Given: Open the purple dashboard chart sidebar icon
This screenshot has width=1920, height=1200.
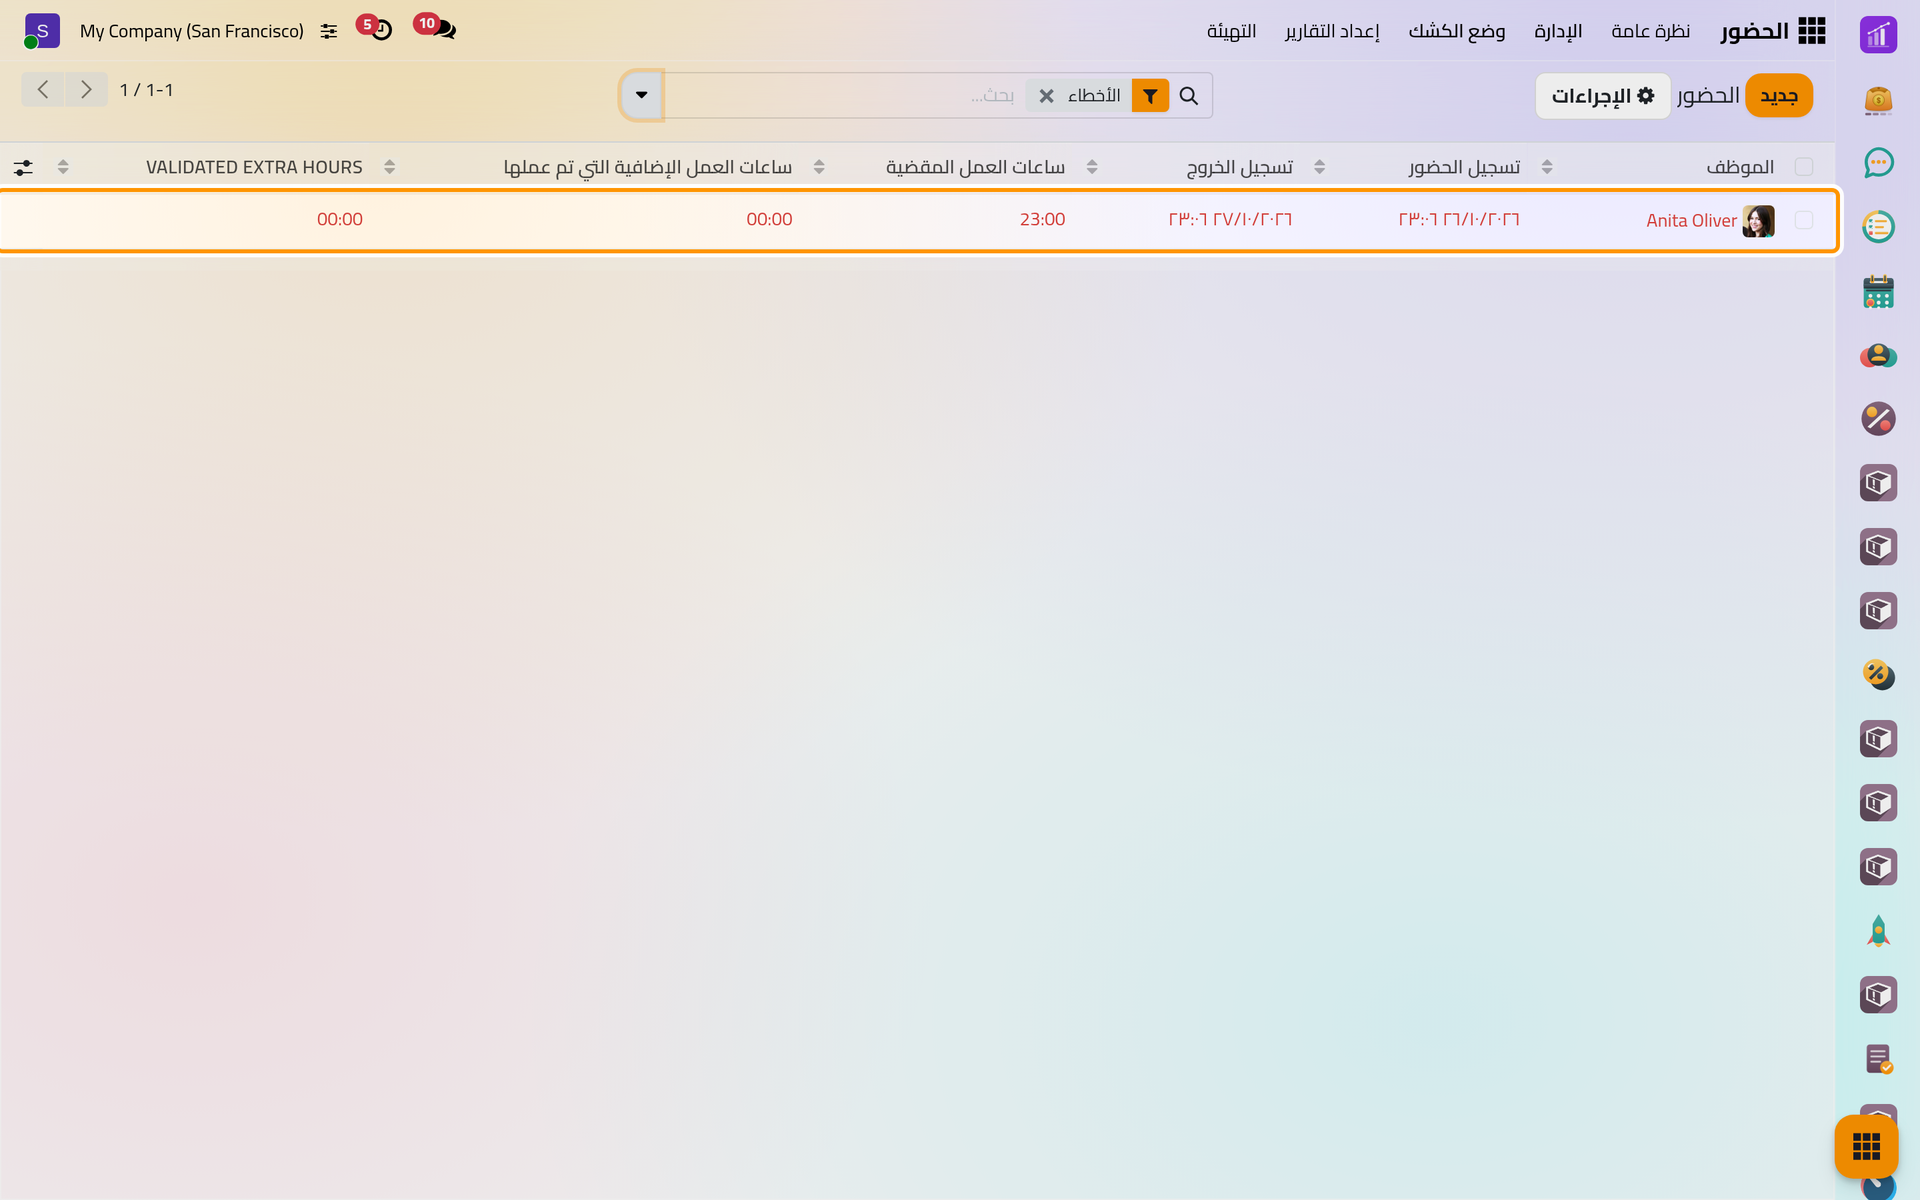Looking at the screenshot, I should click(x=1878, y=35).
